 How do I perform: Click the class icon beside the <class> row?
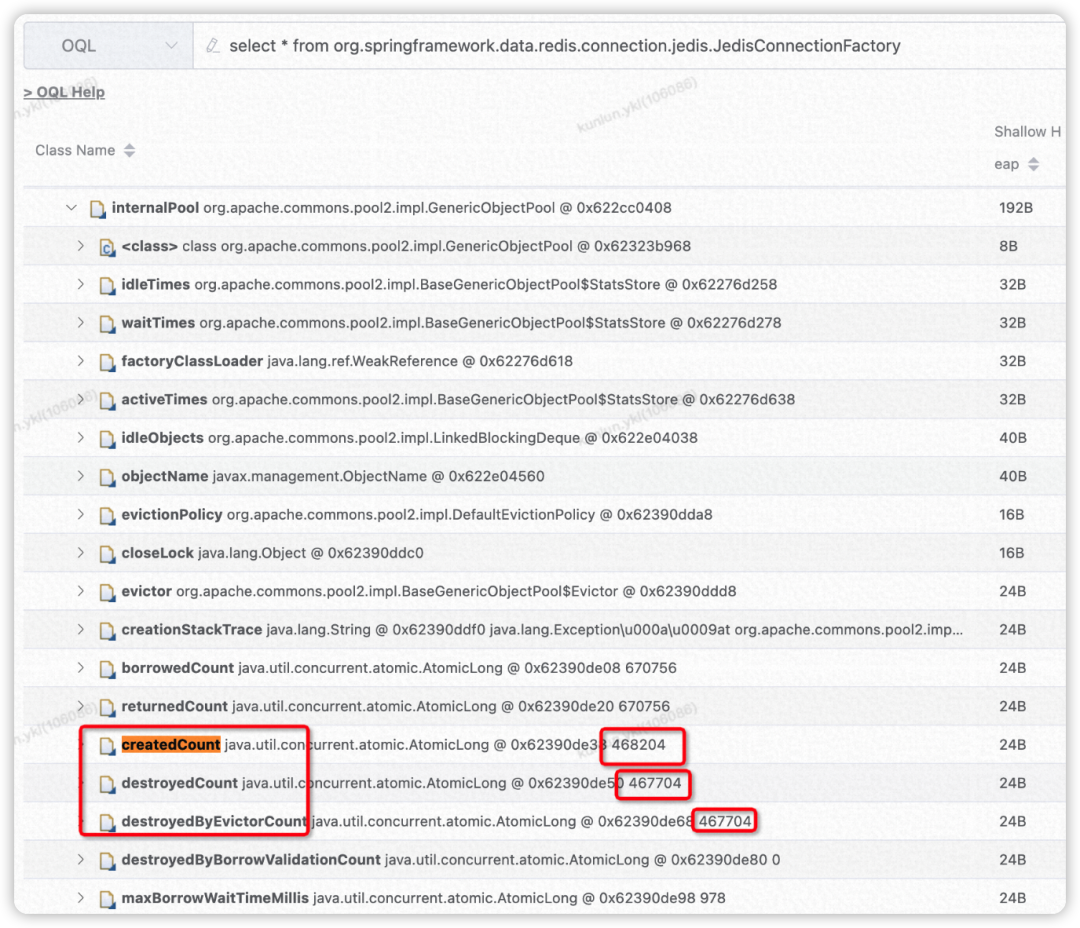(x=107, y=247)
